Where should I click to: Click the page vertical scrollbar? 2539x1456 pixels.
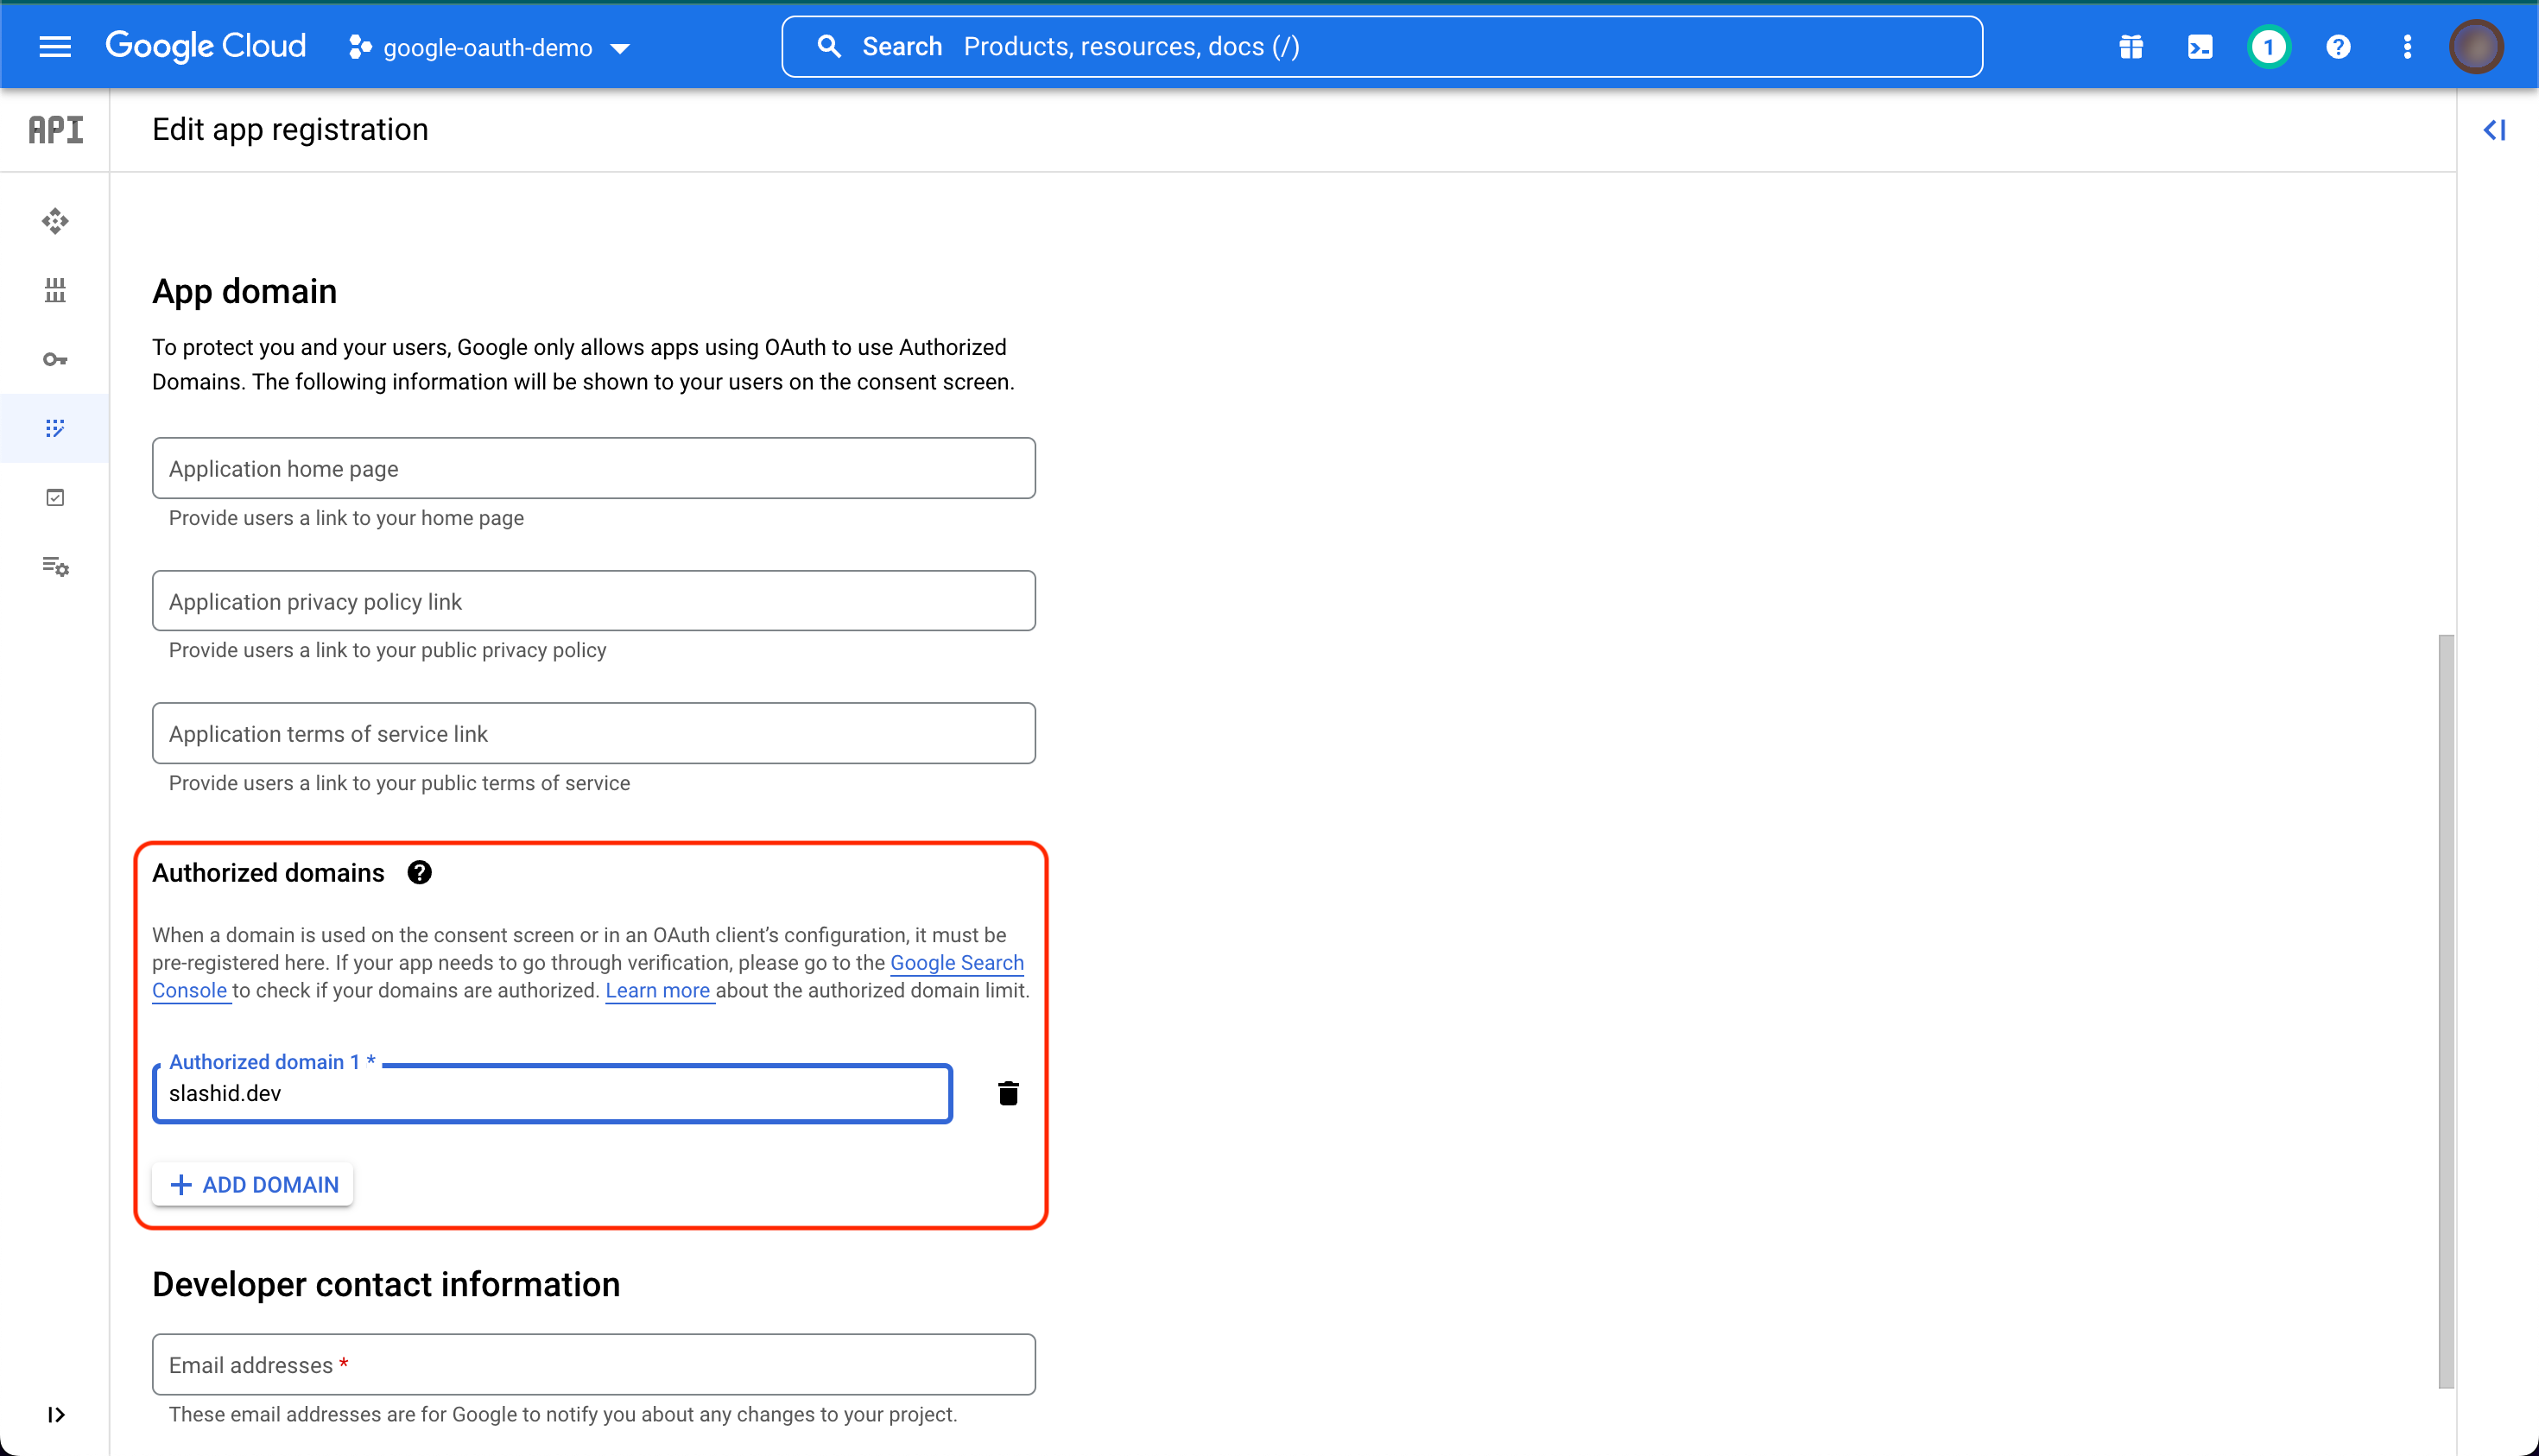tap(2446, 1010)
